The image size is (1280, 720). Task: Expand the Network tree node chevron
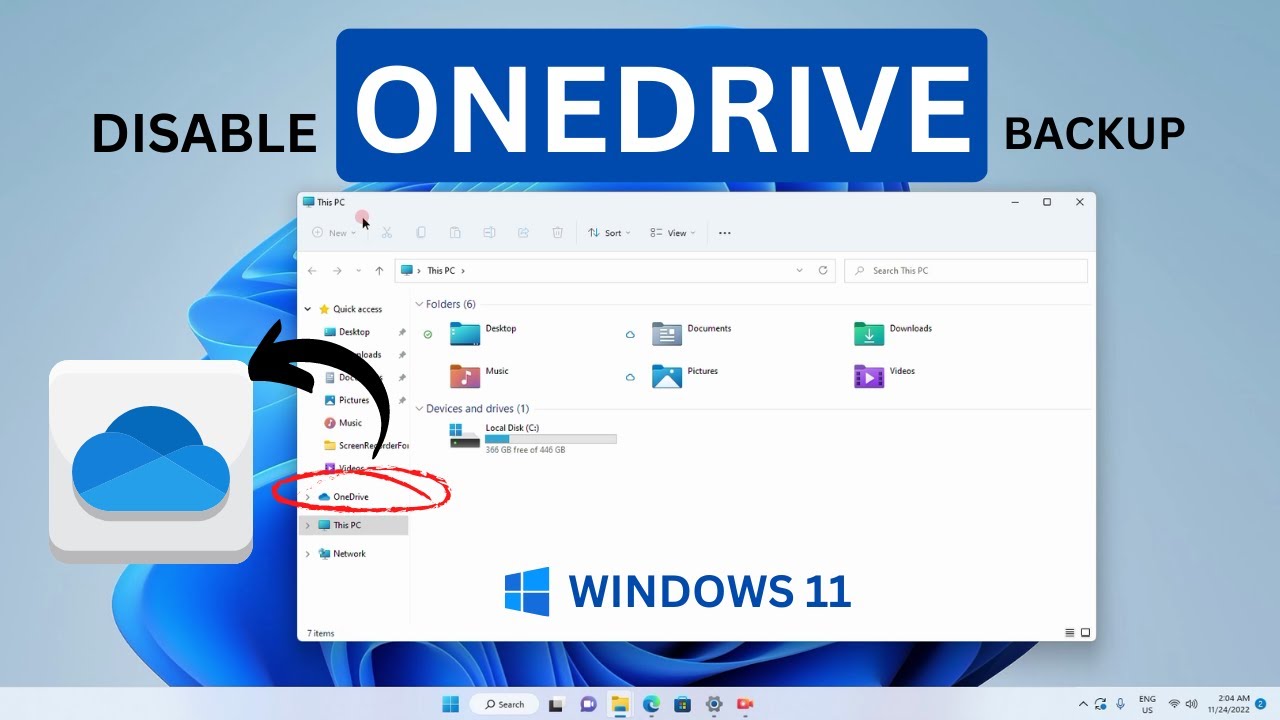[308, 553]
